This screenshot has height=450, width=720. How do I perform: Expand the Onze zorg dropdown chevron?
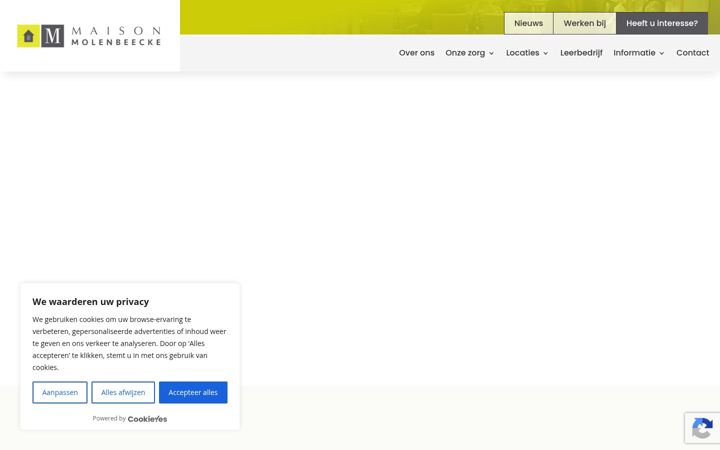point(491,53)
